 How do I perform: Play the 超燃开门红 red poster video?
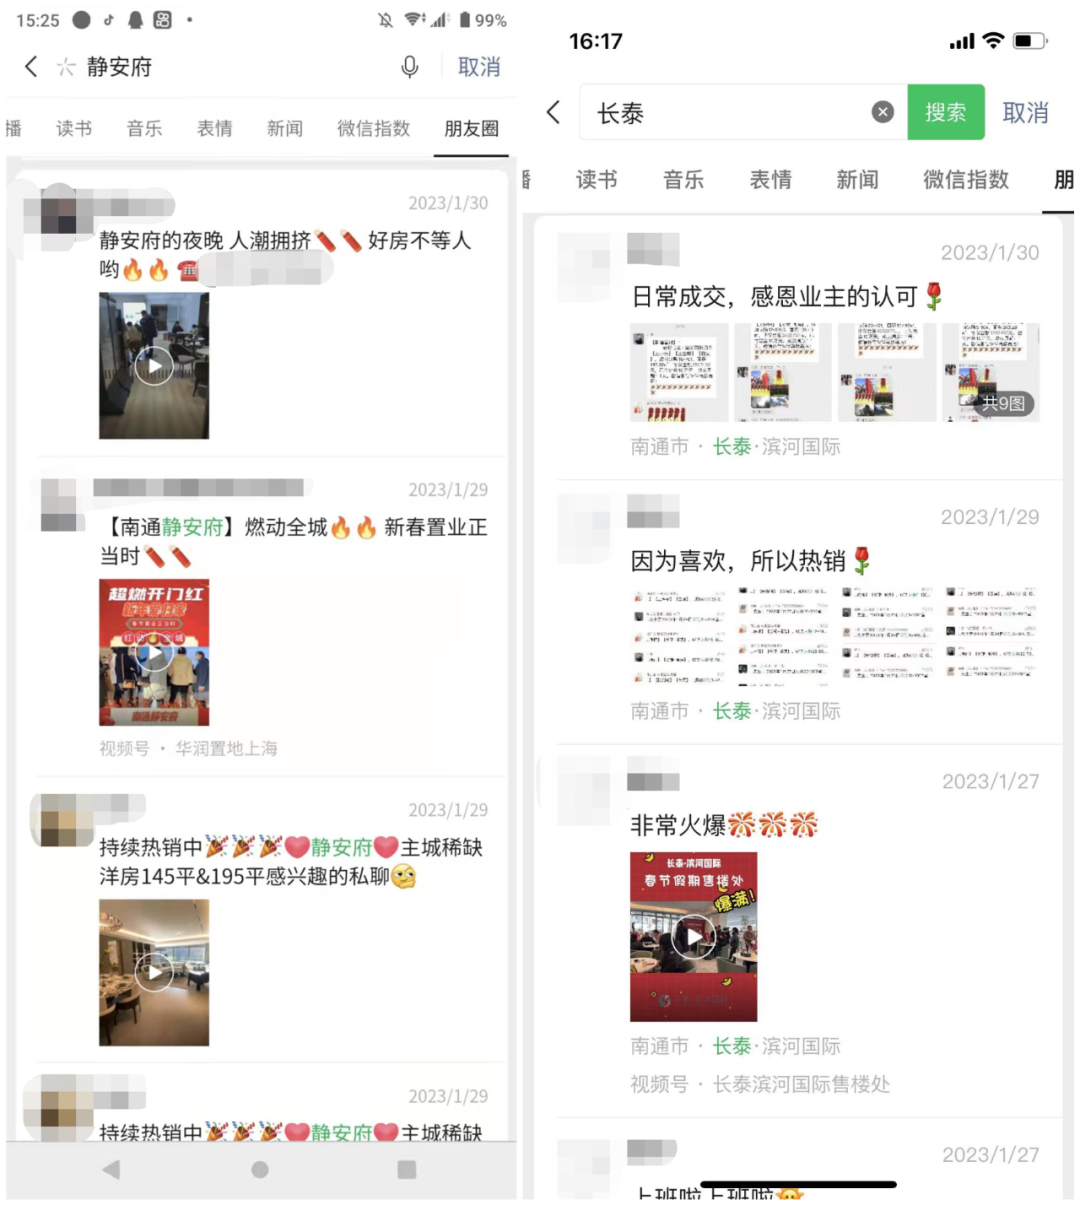(154, 652)
